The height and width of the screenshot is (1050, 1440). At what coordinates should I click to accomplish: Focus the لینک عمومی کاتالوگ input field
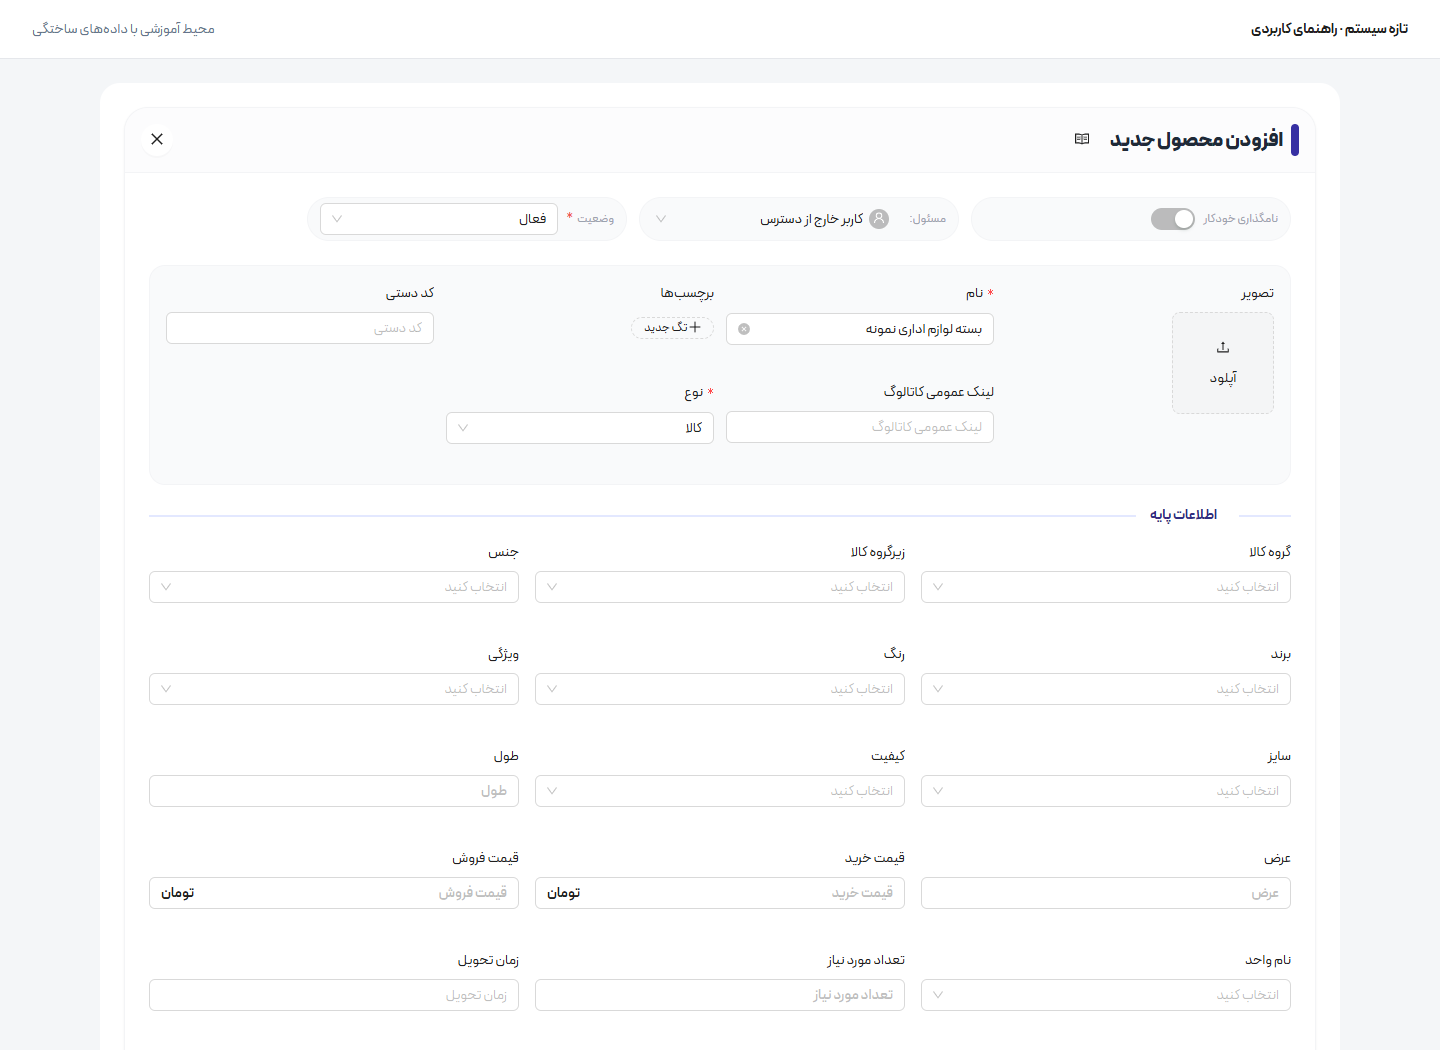(x=860, y=427)
